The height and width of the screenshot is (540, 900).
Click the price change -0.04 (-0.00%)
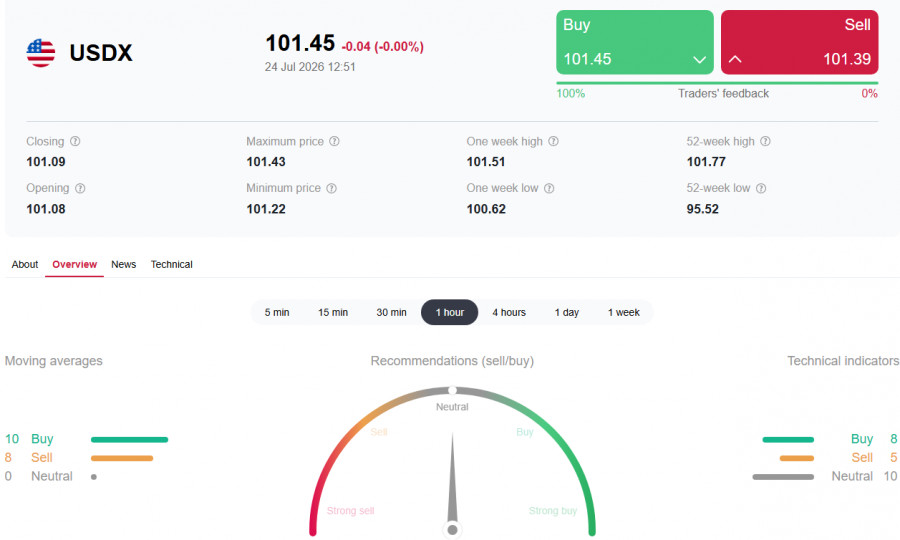pyautogui.click(x=382, y=46)
